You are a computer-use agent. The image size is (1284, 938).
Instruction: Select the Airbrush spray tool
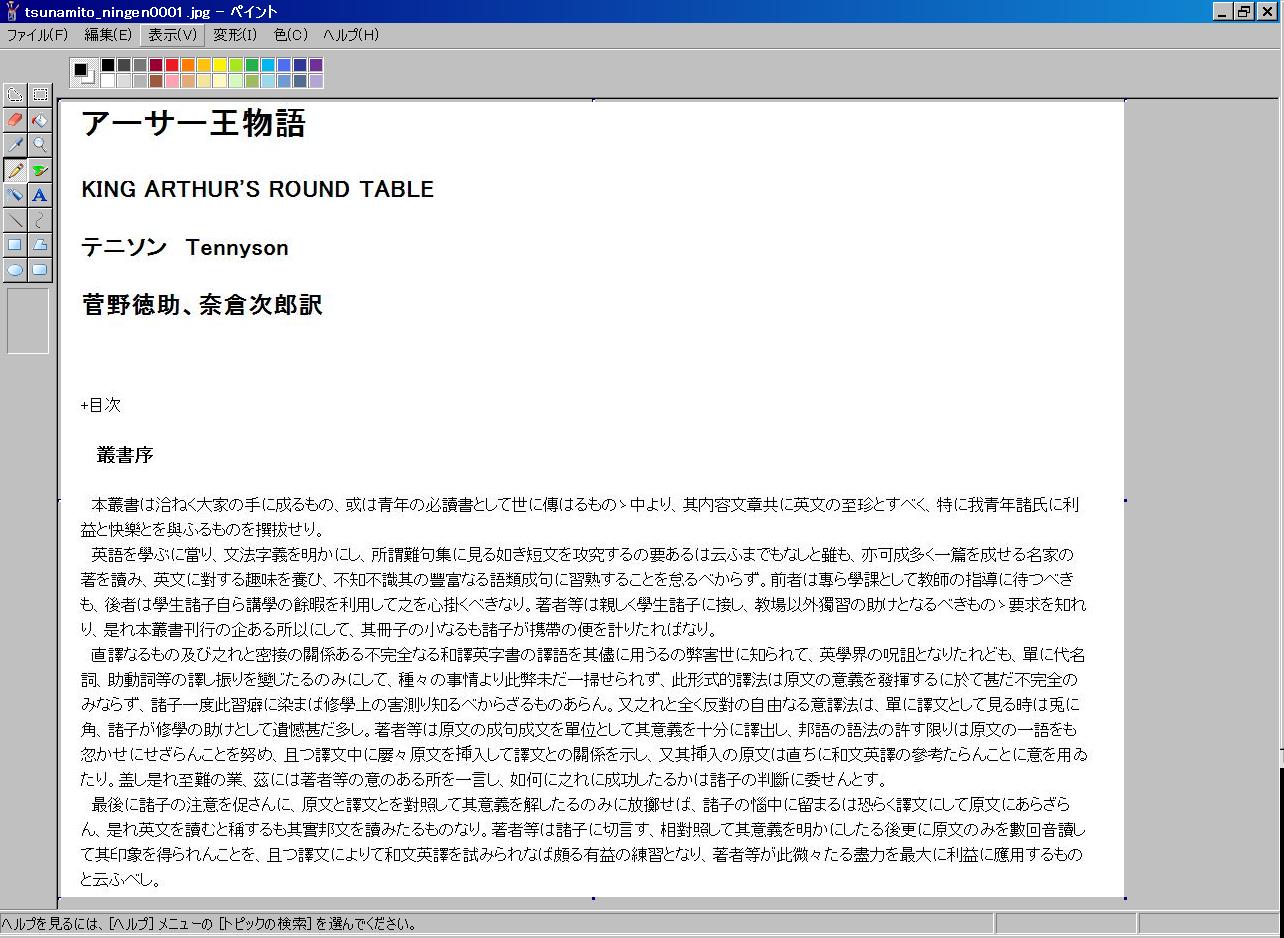15,195
